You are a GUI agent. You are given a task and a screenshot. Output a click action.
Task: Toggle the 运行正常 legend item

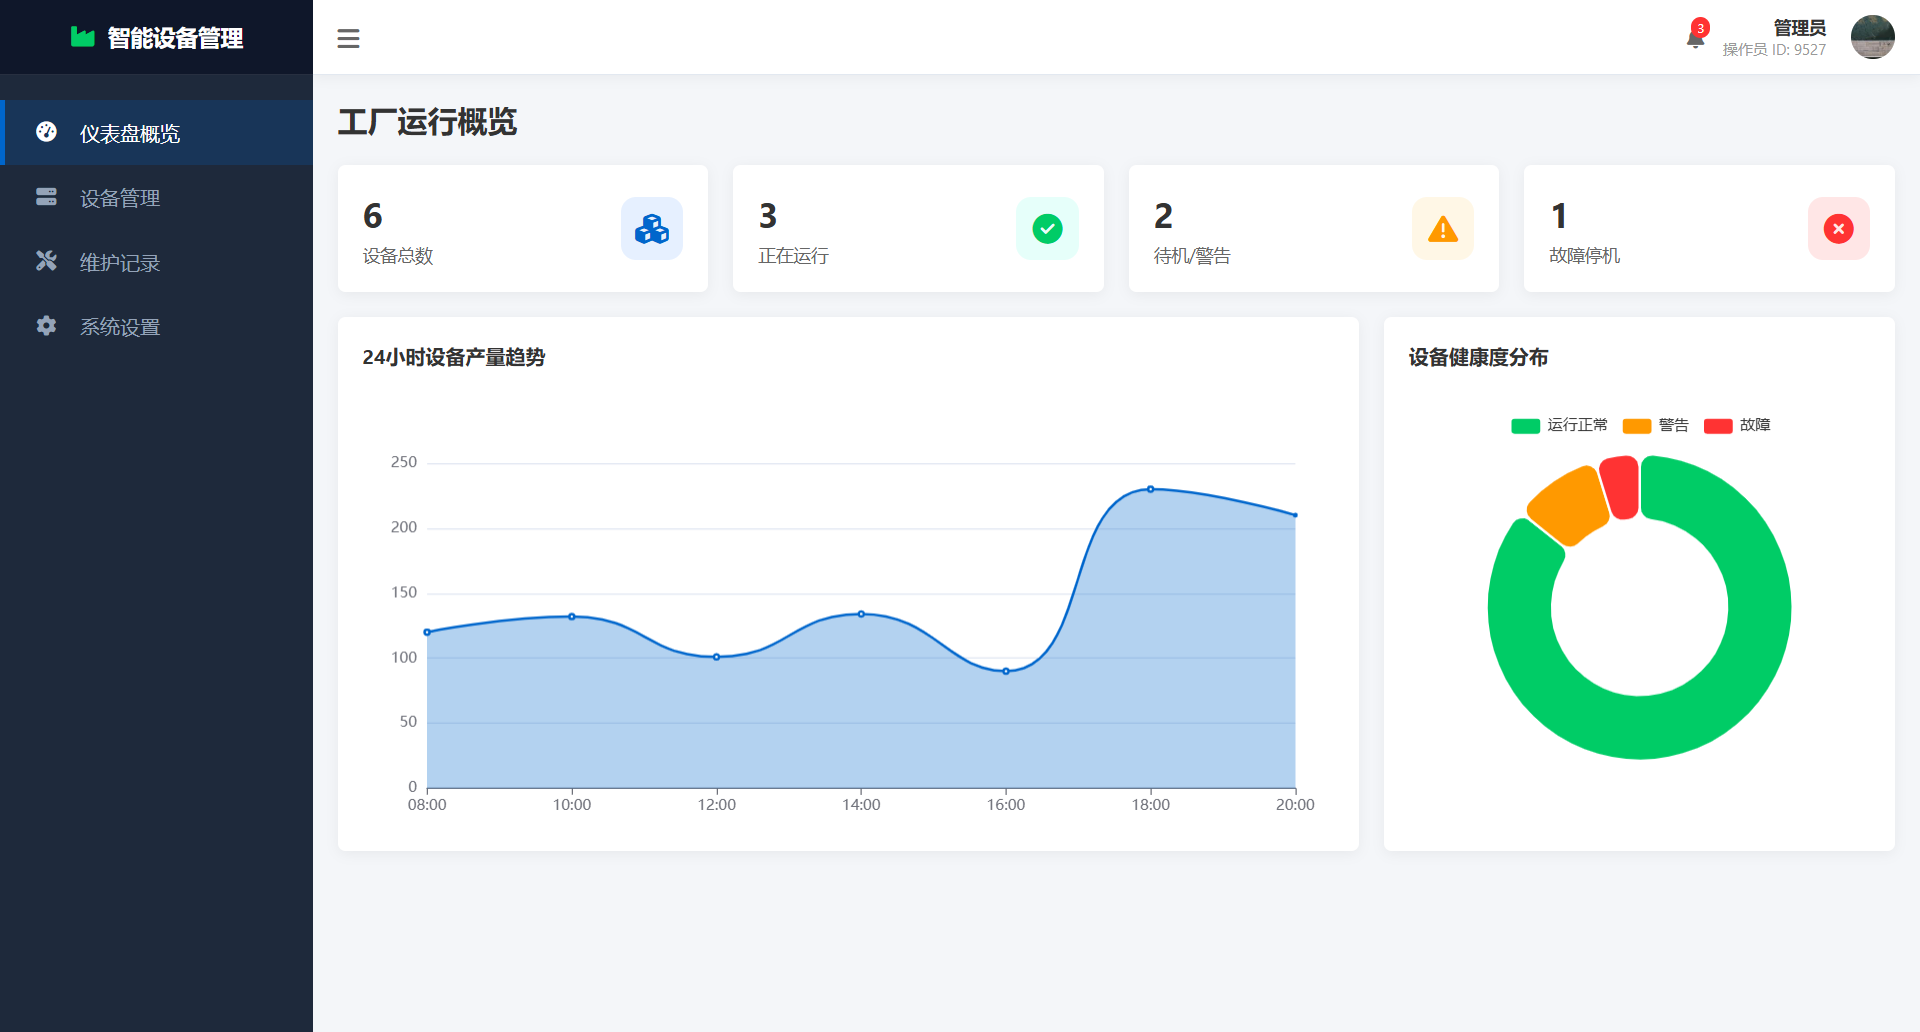click(x=1559, y=425)
